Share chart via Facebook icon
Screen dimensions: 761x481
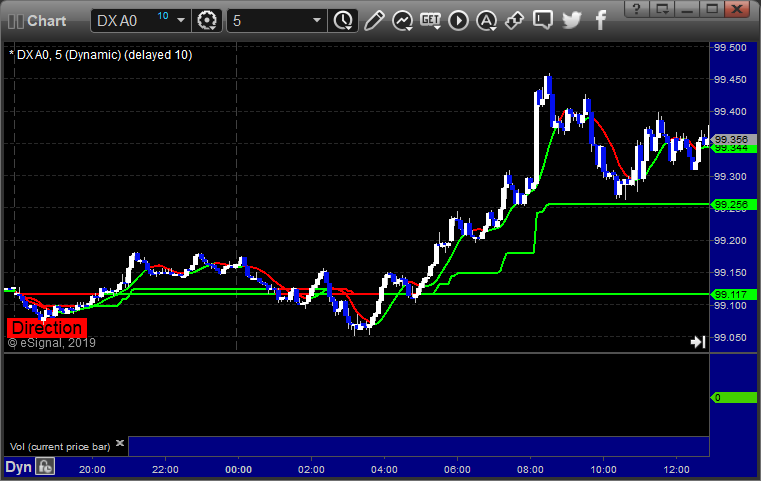(x=598, y=20)
